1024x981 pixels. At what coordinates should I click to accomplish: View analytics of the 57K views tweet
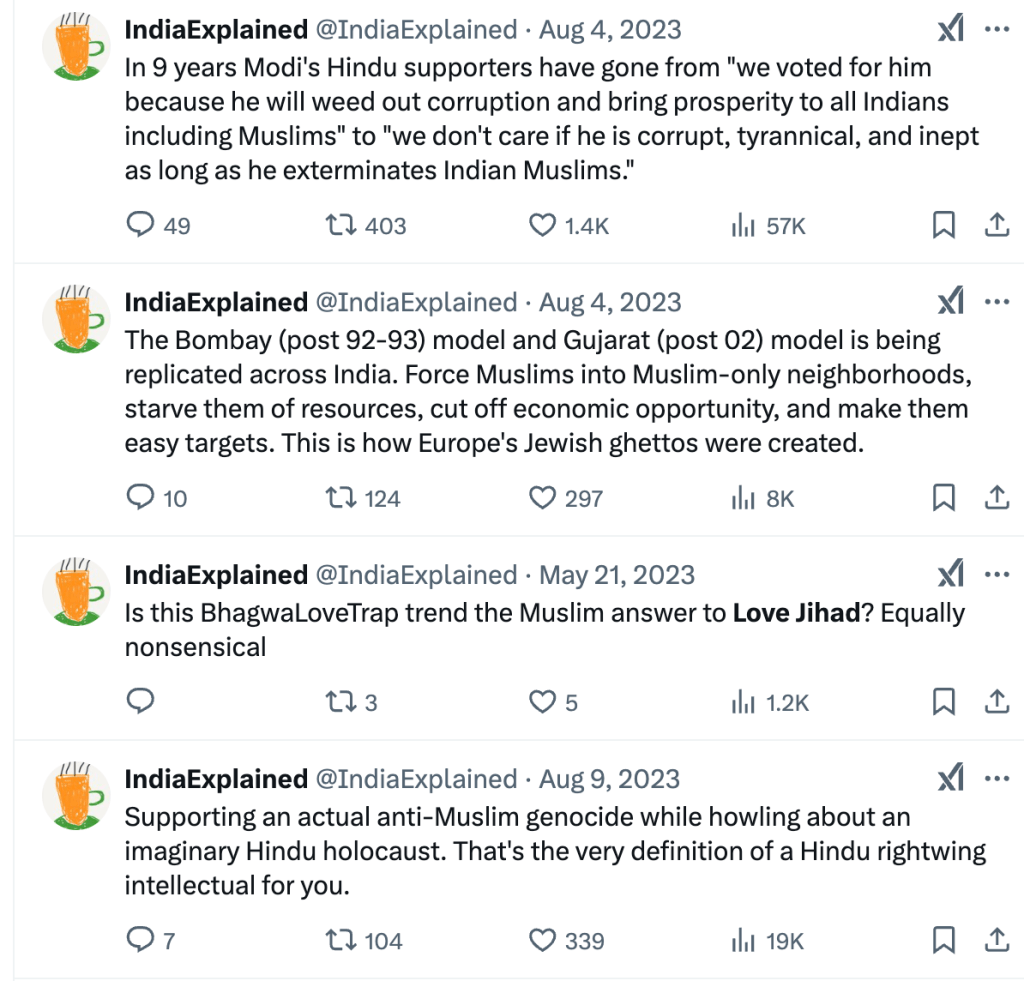pos(742,226)
